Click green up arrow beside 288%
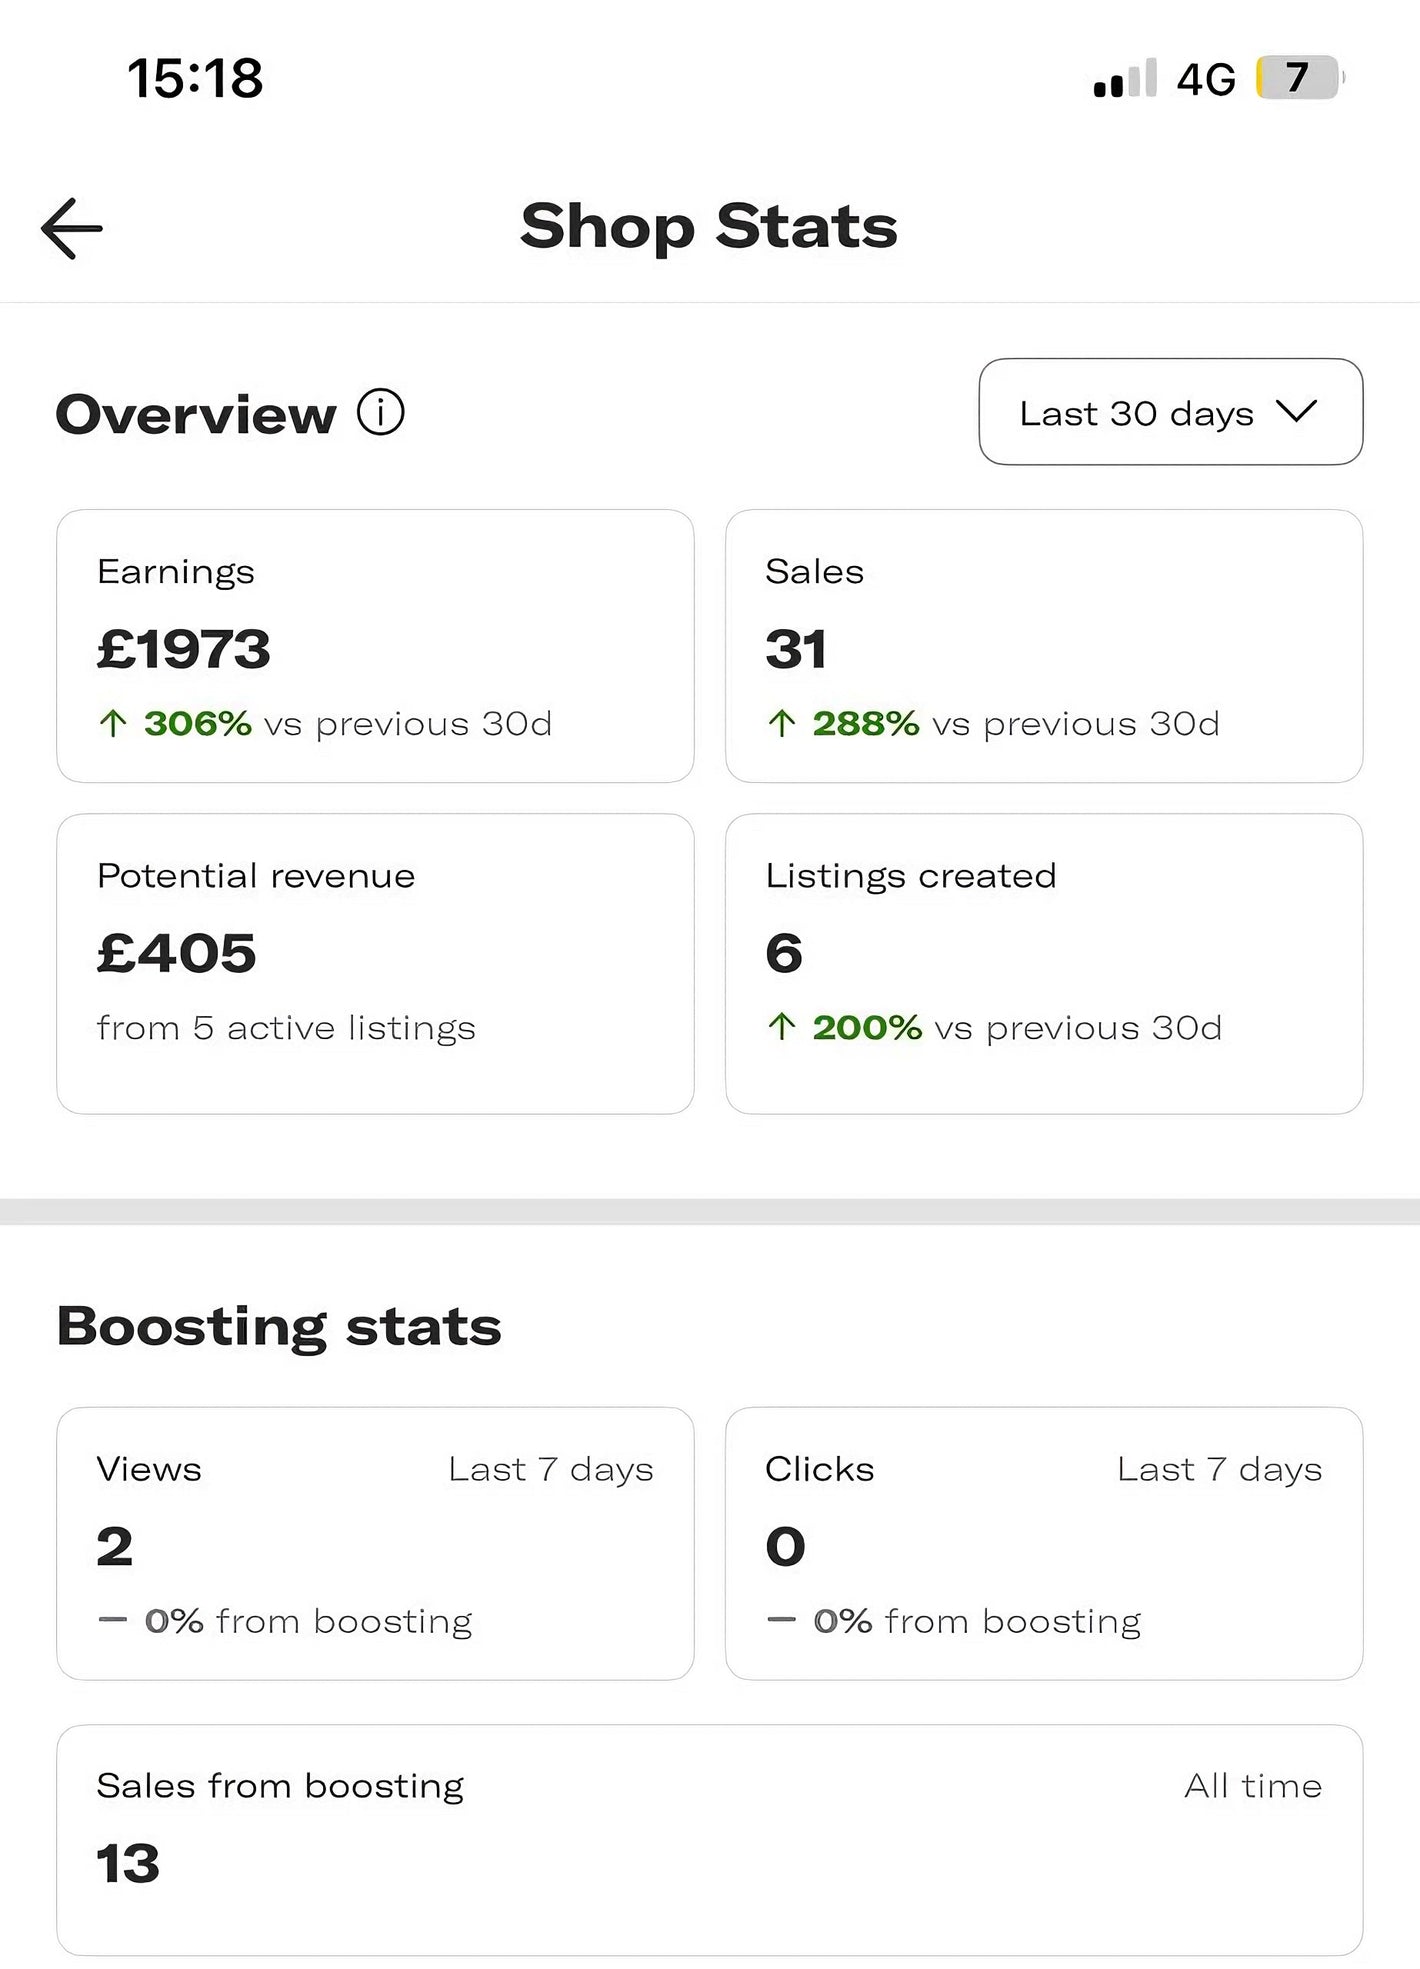1420x1969 pixels. [782, 723]
